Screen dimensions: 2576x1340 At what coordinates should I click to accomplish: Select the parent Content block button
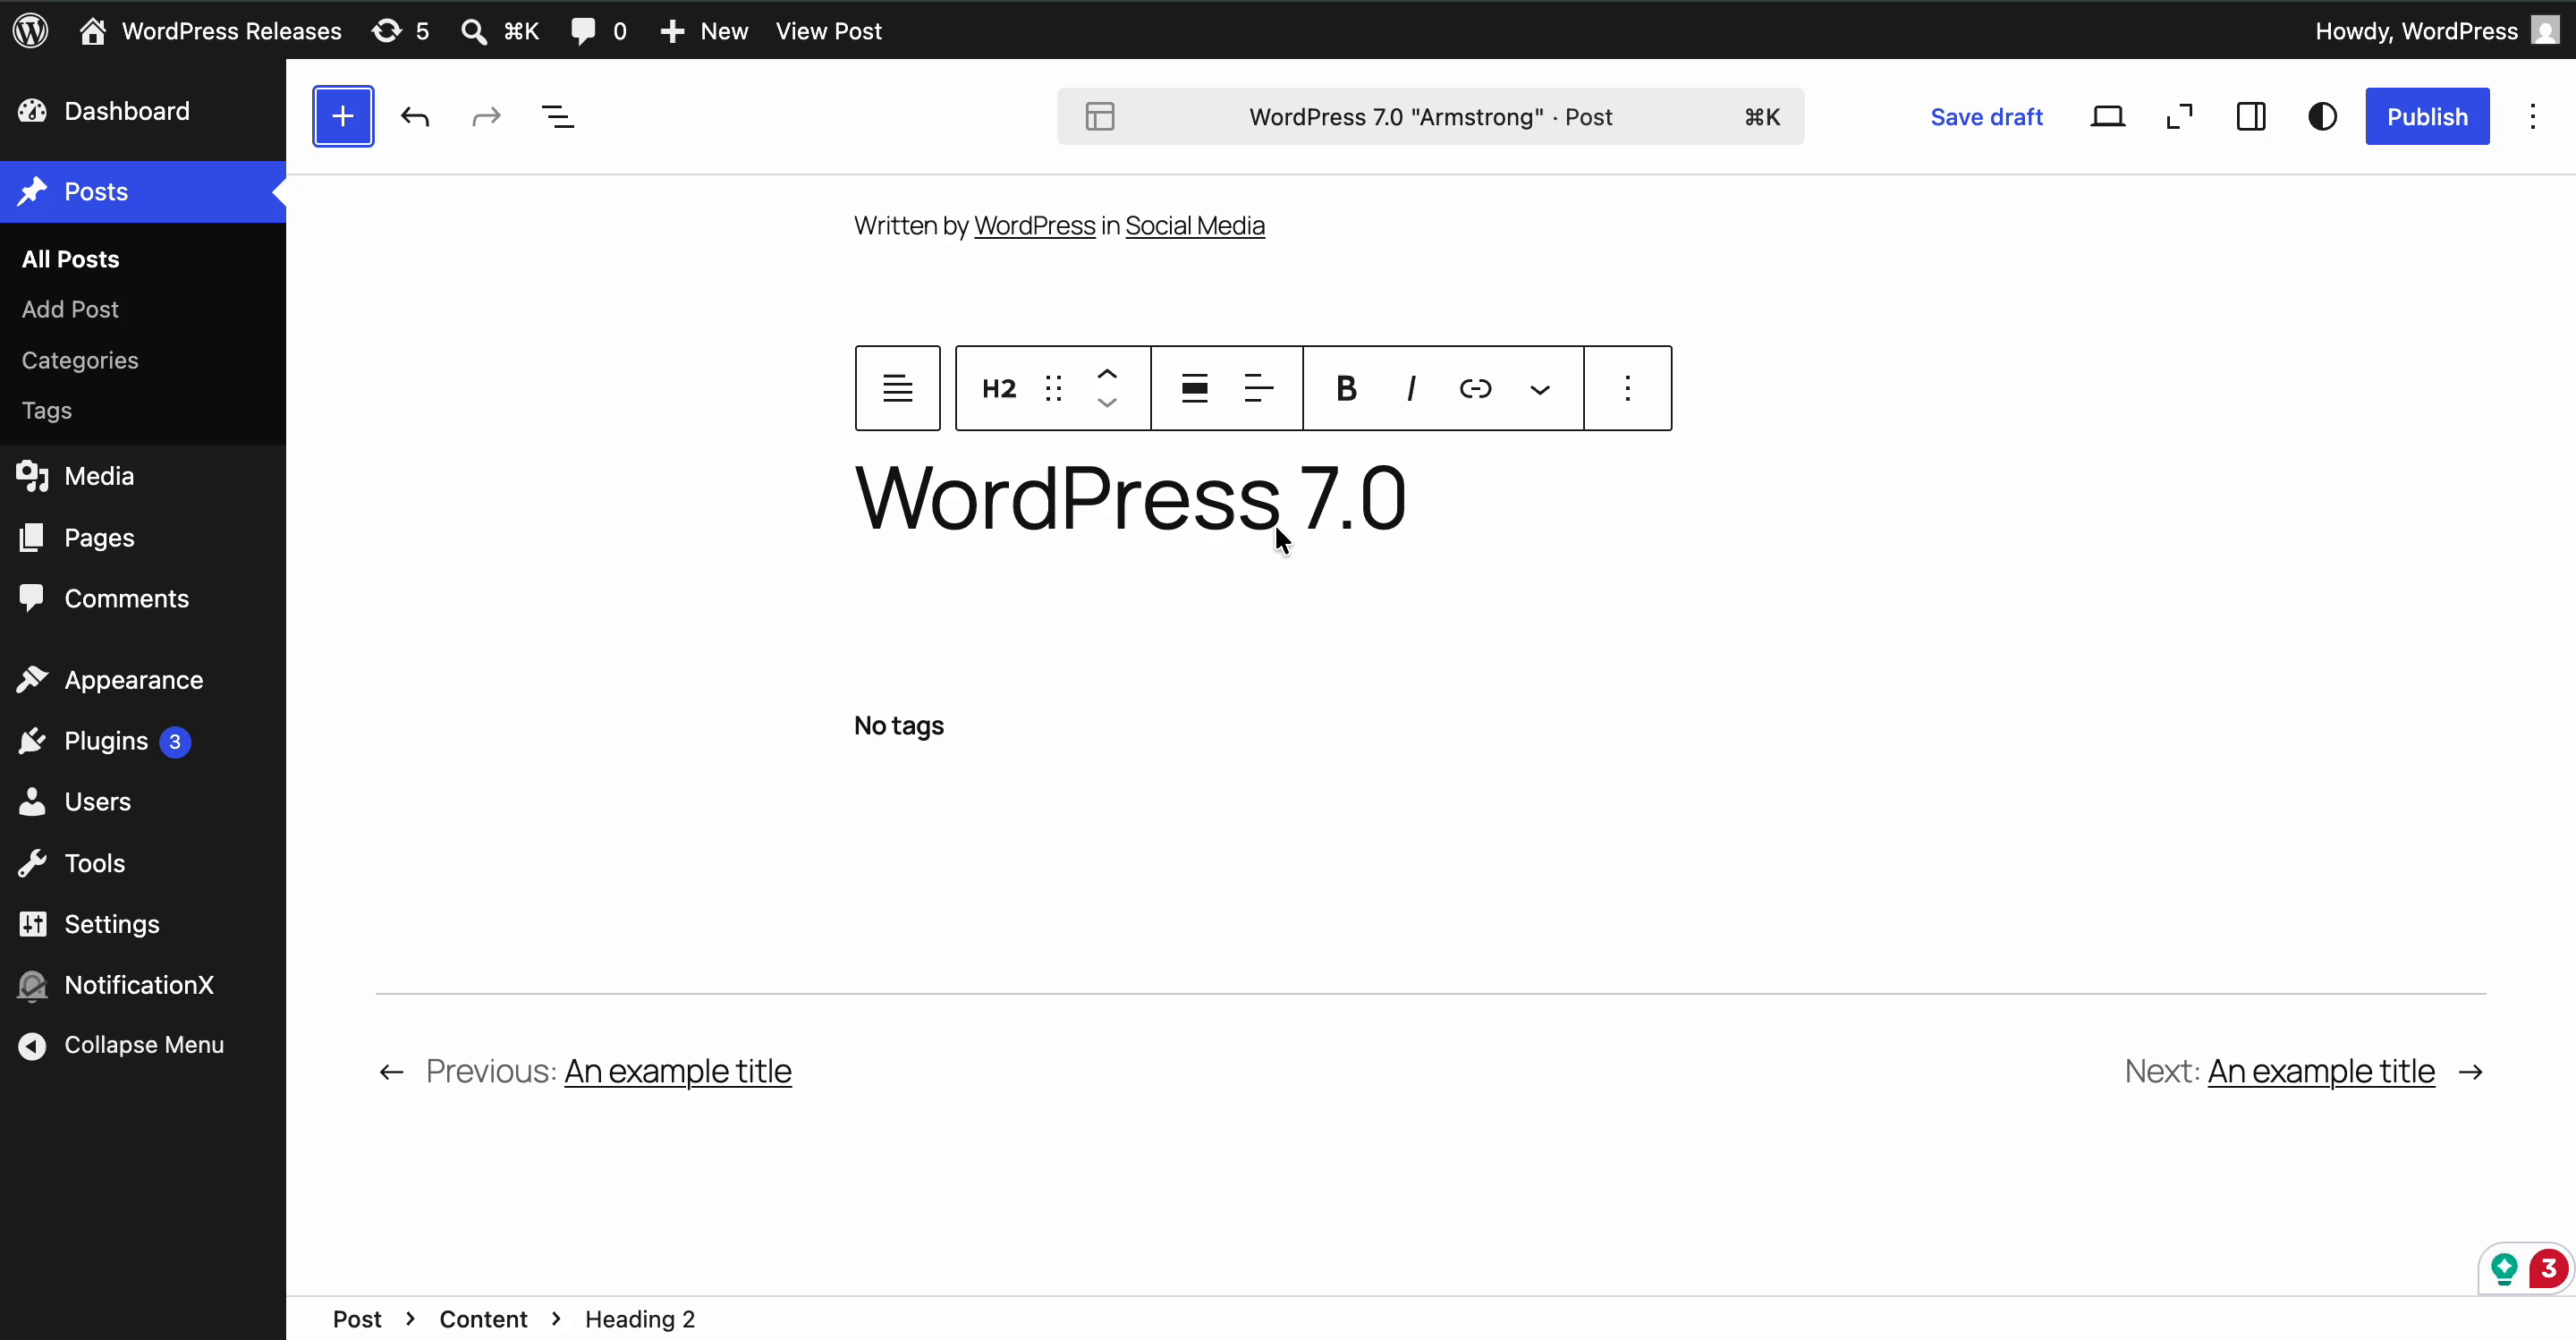[898, 388]
